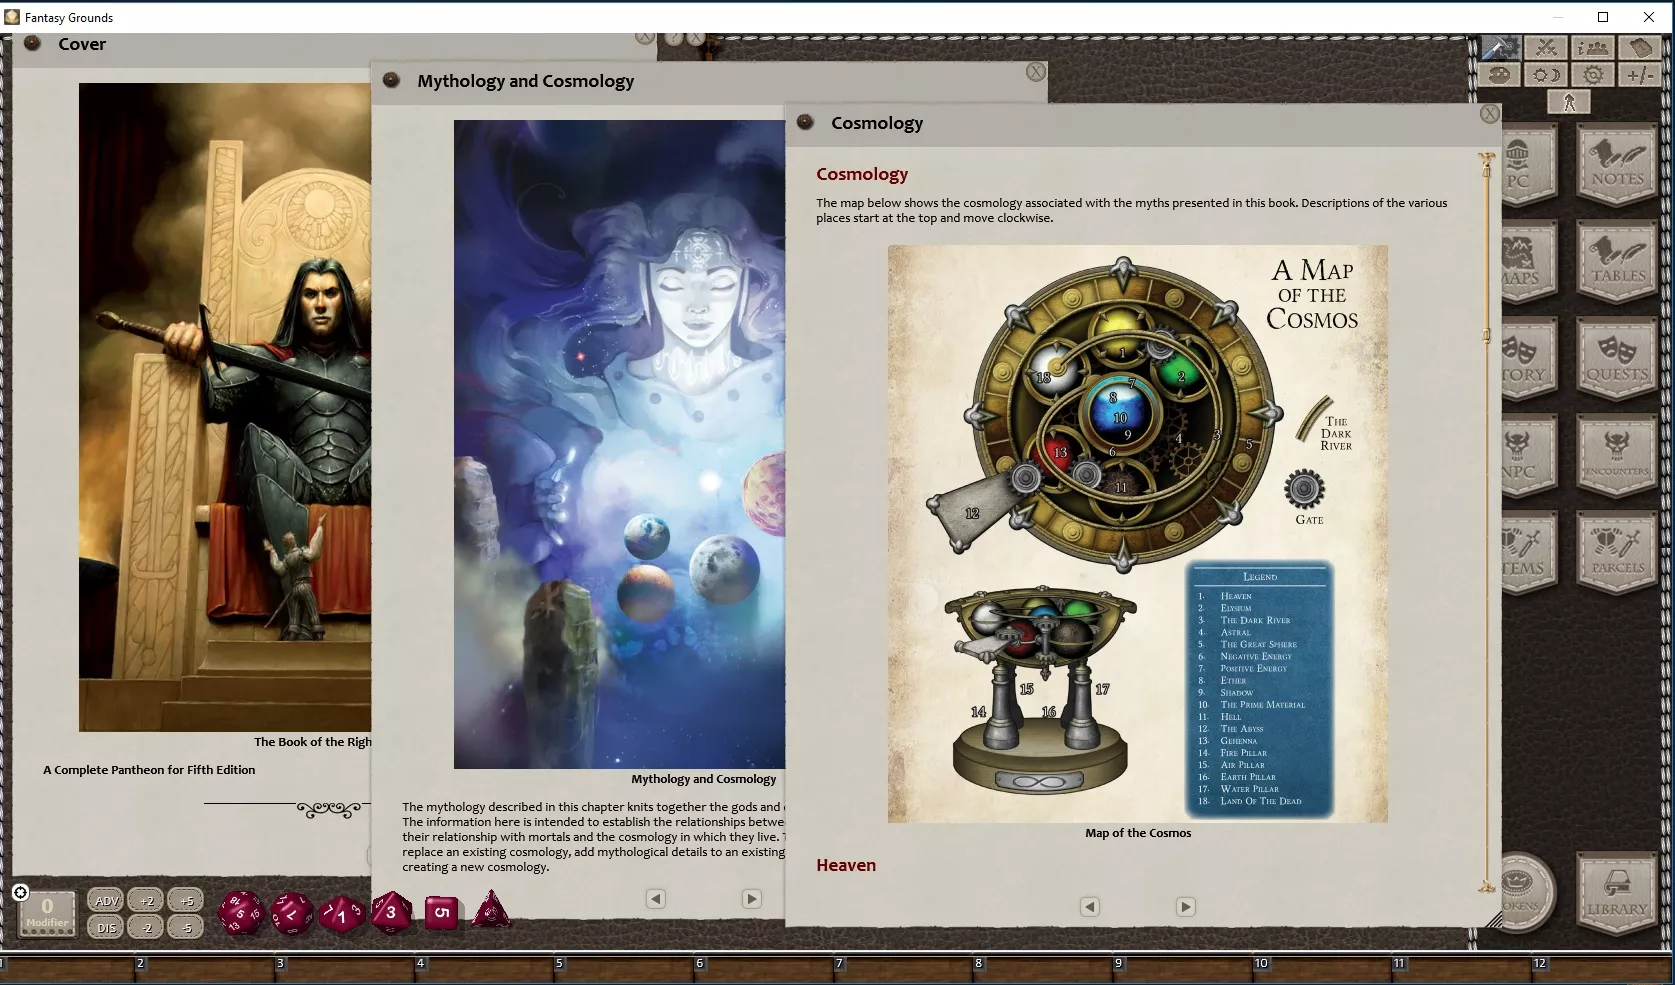Go to next page in Cosmology window

tap(1185, 907)
